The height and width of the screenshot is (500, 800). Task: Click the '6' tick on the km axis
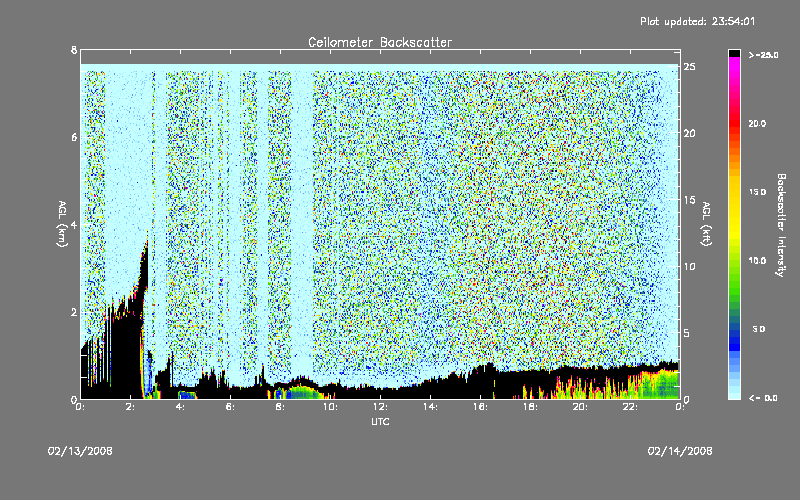(x=74, y=137)
